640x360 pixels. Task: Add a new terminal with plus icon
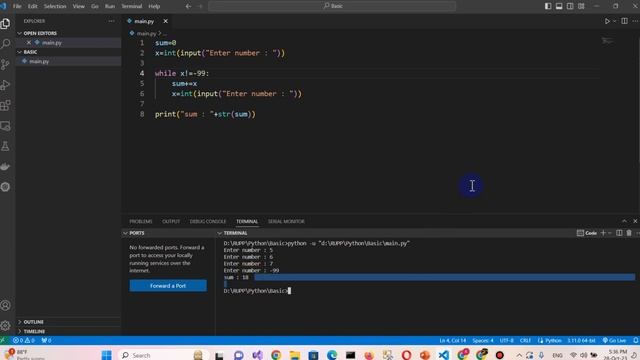point(603,233)
